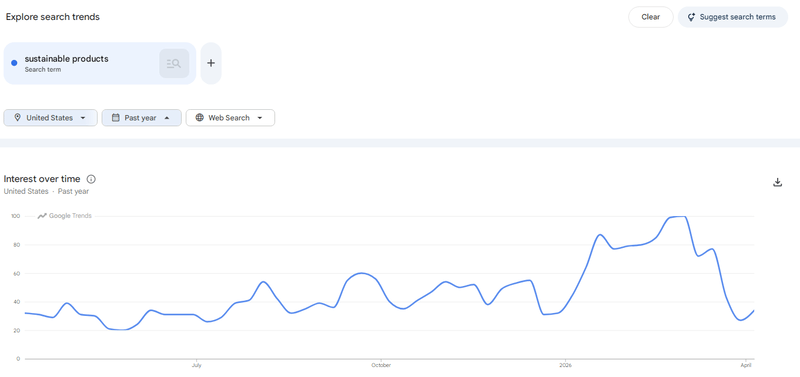Click the Explore search trends title
This screenshot has width=800, height=377.
pyautogui.click(x=53, y=17)
